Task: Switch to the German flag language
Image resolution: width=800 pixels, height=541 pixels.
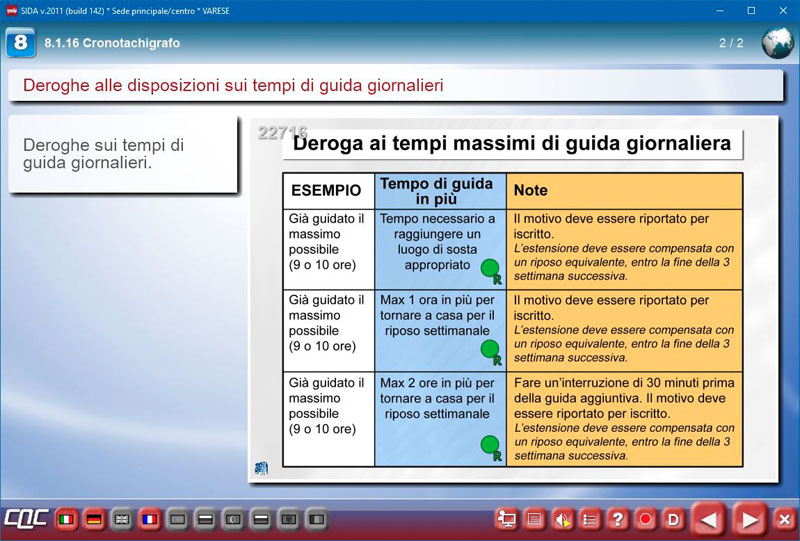Action: (95, 519)
